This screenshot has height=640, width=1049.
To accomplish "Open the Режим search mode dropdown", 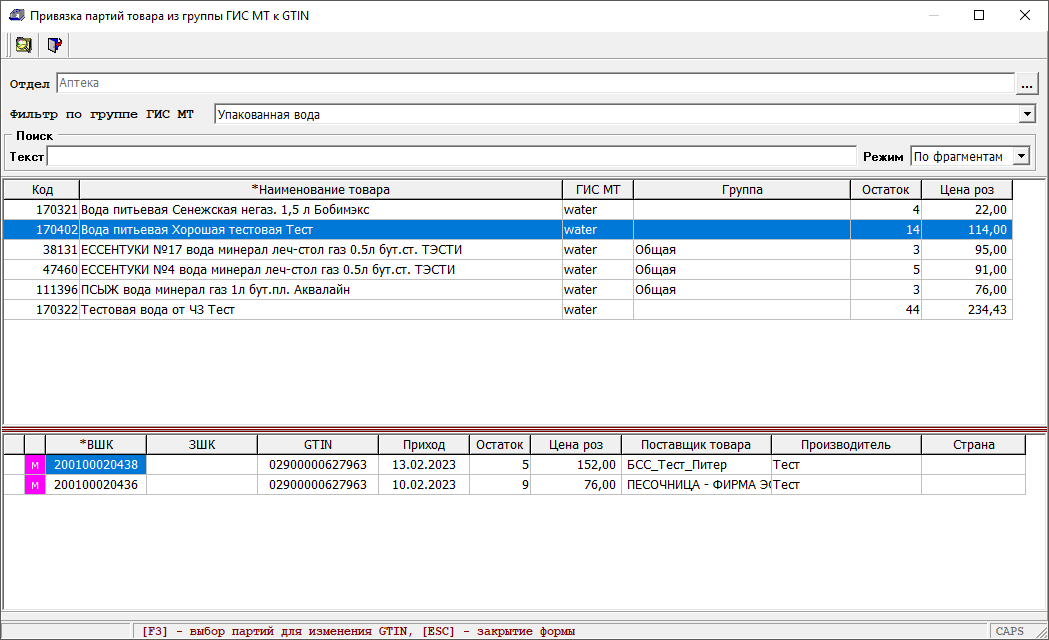I will 1020,157.
